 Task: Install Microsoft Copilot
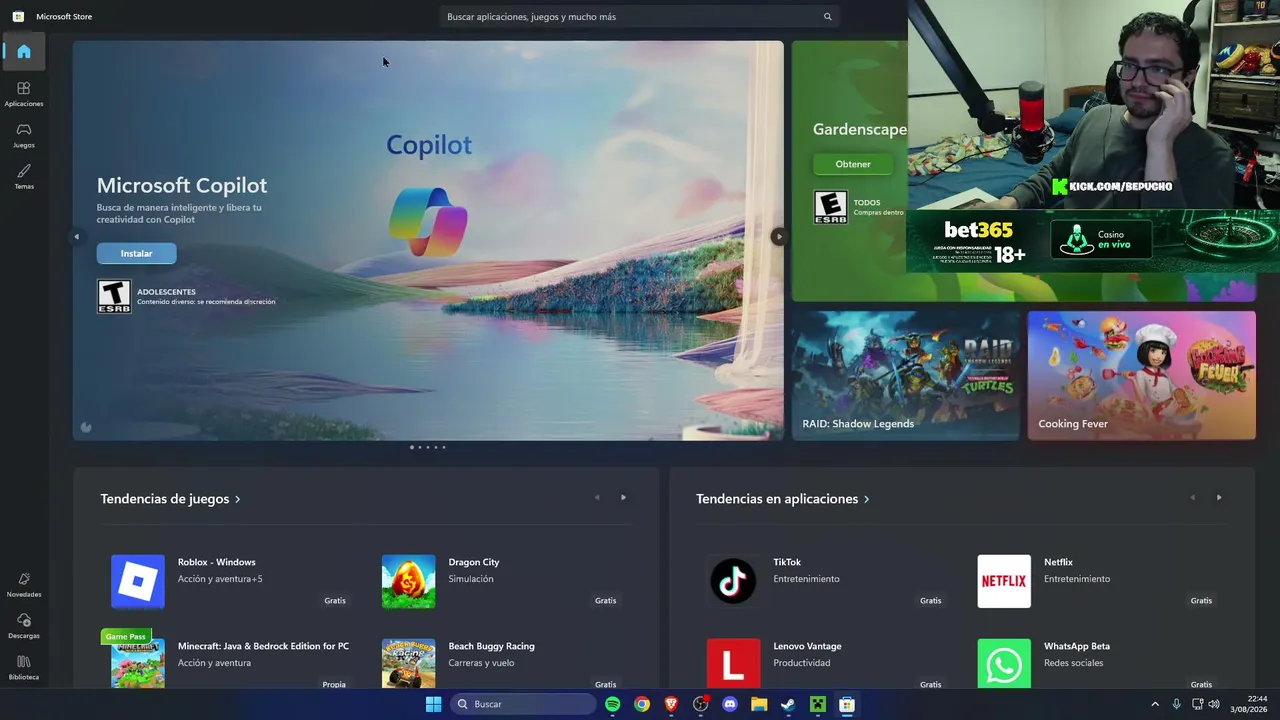[x=137, y=254]
